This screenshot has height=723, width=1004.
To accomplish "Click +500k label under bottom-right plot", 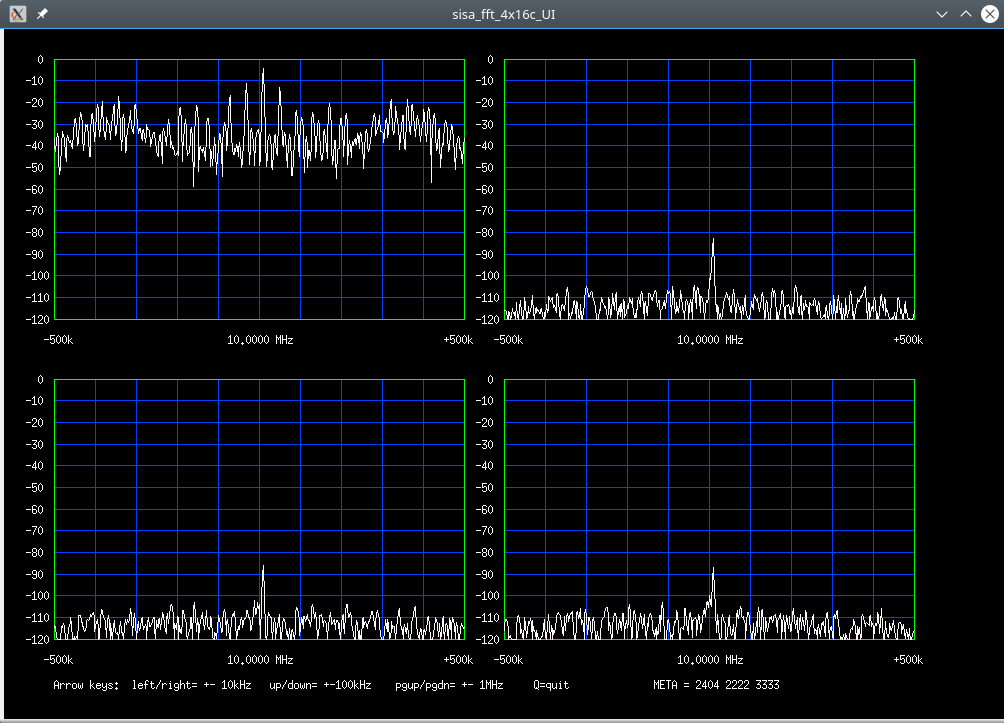I will tap(907, 660).
